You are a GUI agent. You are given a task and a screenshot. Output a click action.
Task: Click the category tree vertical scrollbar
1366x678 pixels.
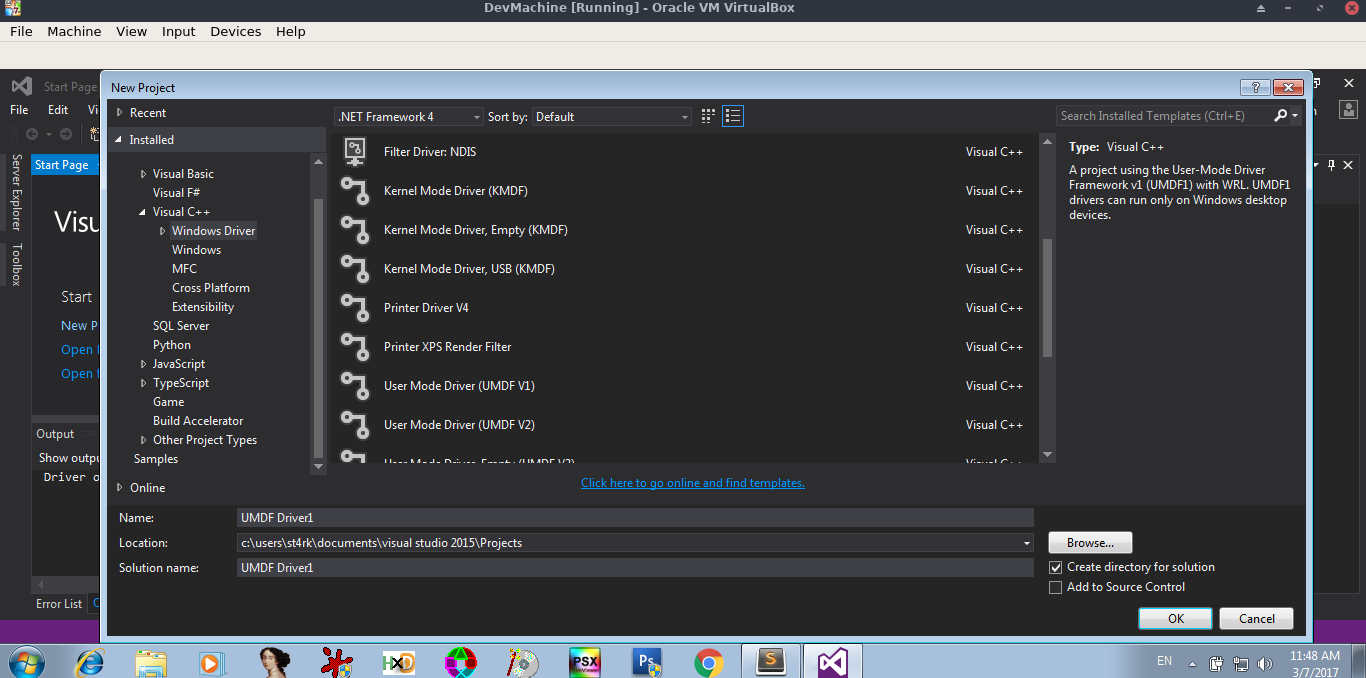[x=319, y=326]
